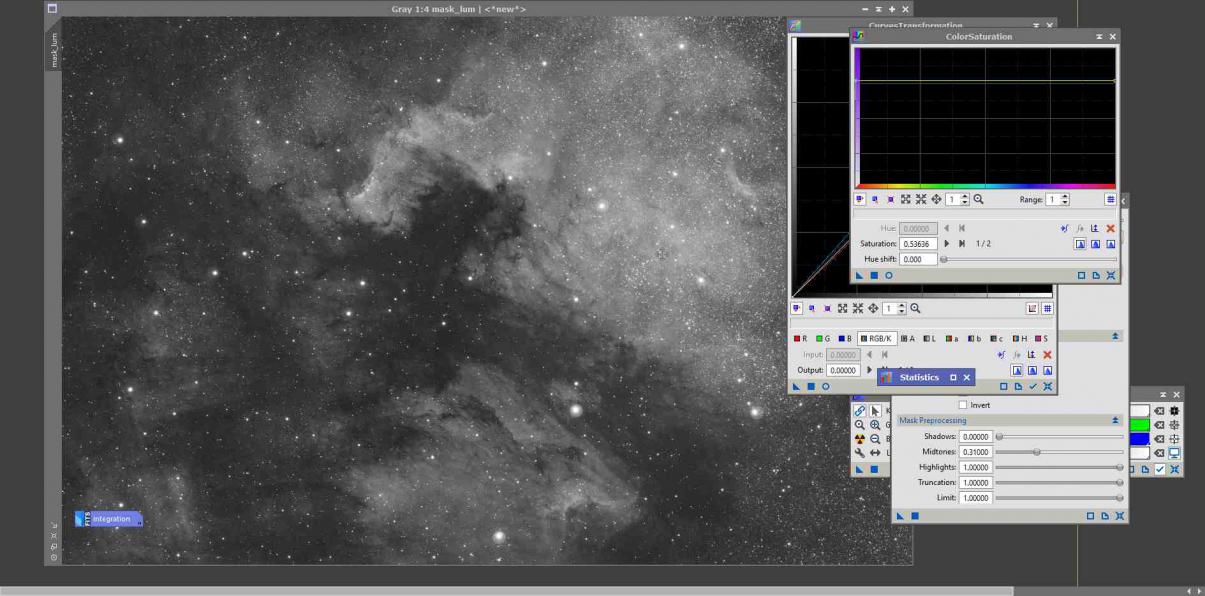1205x596 pixels.
Task: Choose delete point mode in ColorSaturation
Action: tap(890, 199)
